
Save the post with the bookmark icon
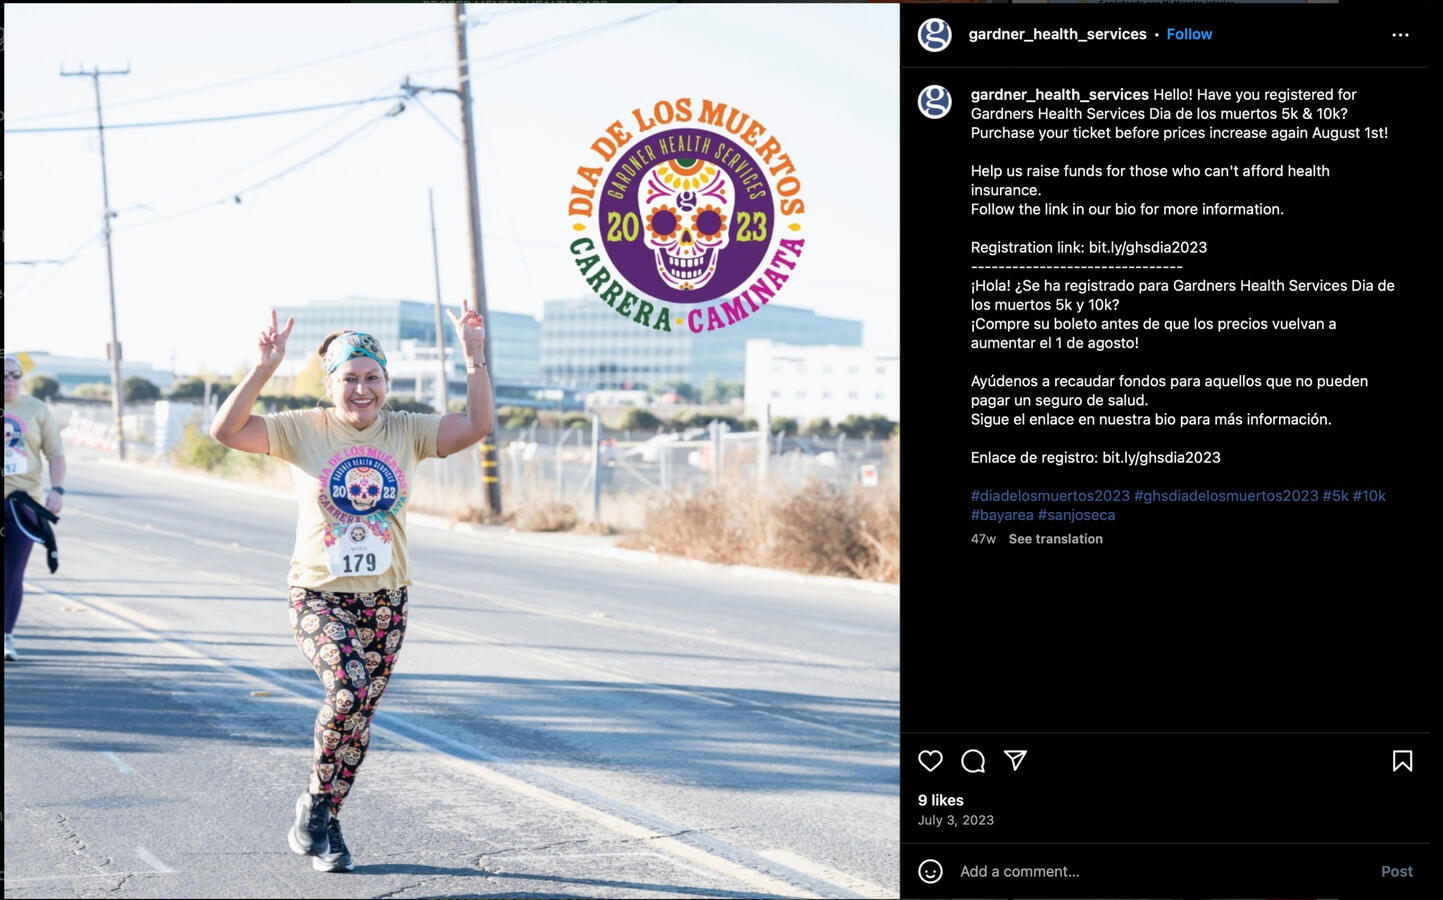point(1402,761)
